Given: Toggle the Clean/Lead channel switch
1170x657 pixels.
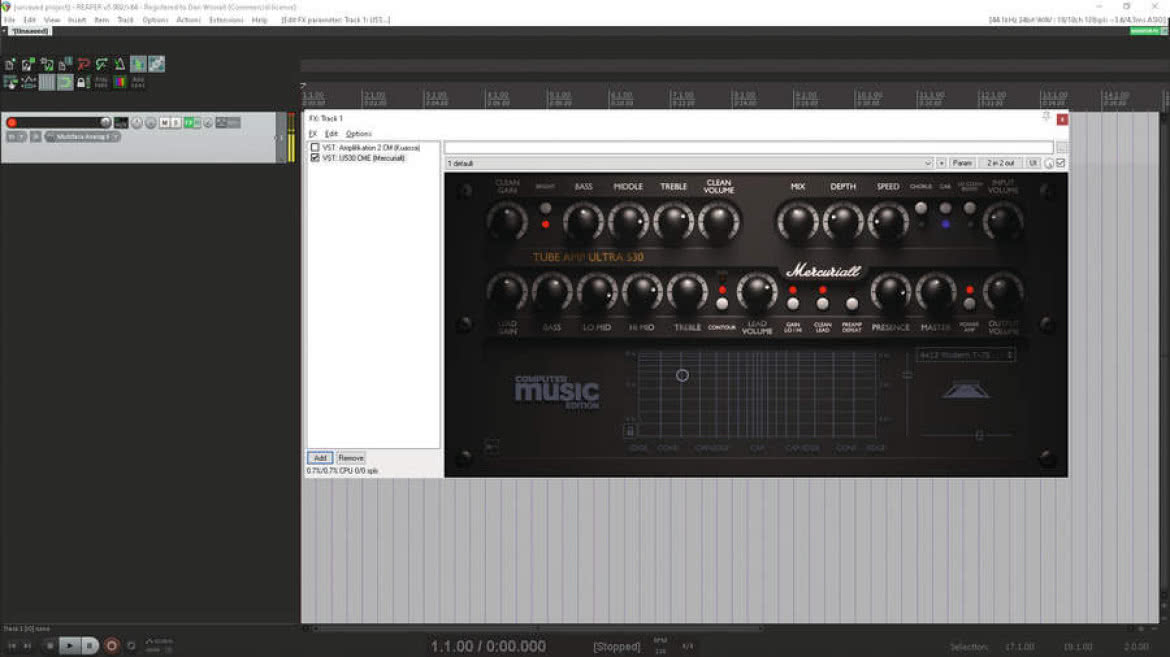Looking at the screenshot, I should (822, 304).
